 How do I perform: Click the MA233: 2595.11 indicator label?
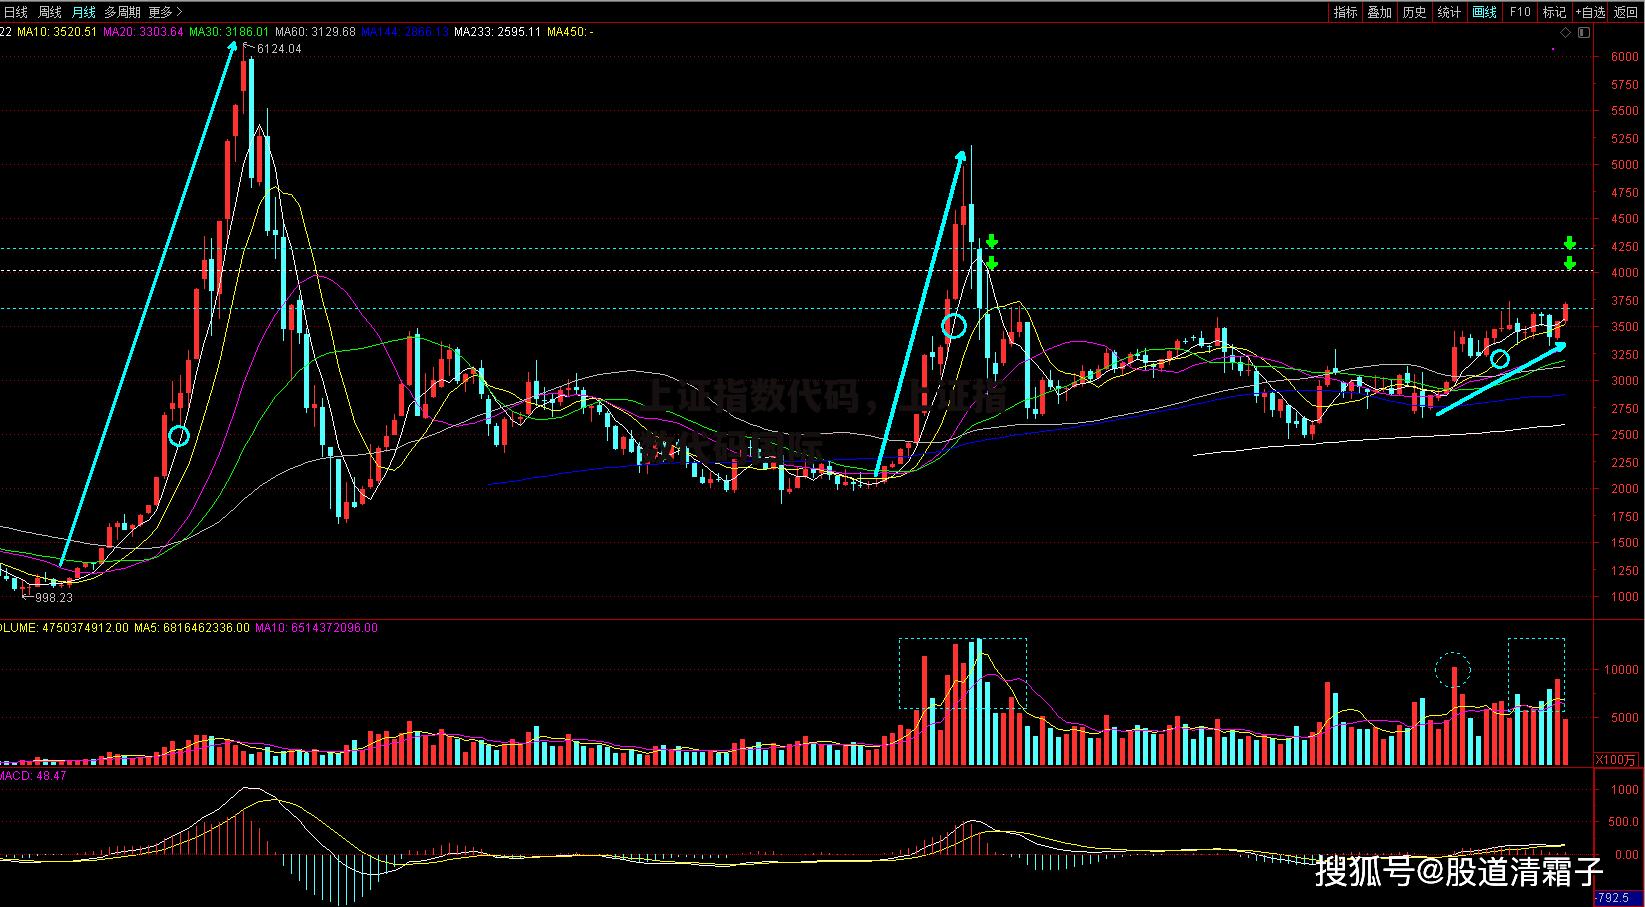pos(497,32)
